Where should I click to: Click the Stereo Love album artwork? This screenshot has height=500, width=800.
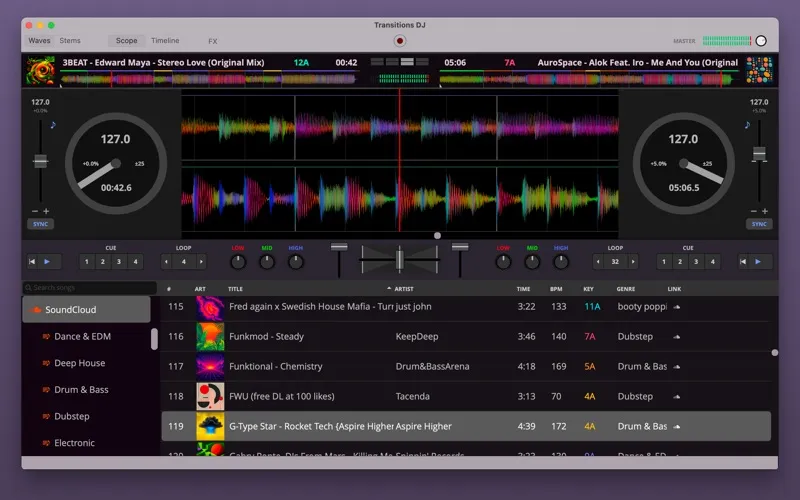pos(41,70)
